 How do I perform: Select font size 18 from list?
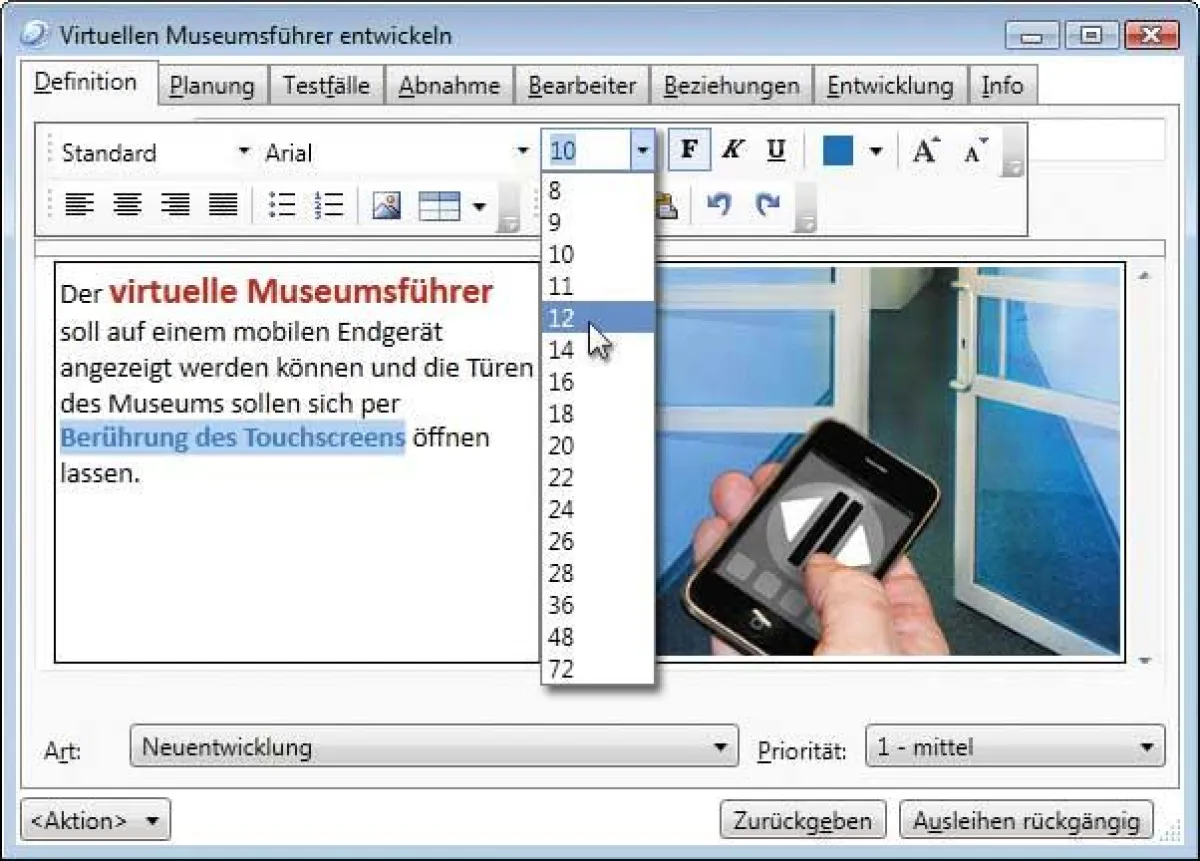click(598, 414)
